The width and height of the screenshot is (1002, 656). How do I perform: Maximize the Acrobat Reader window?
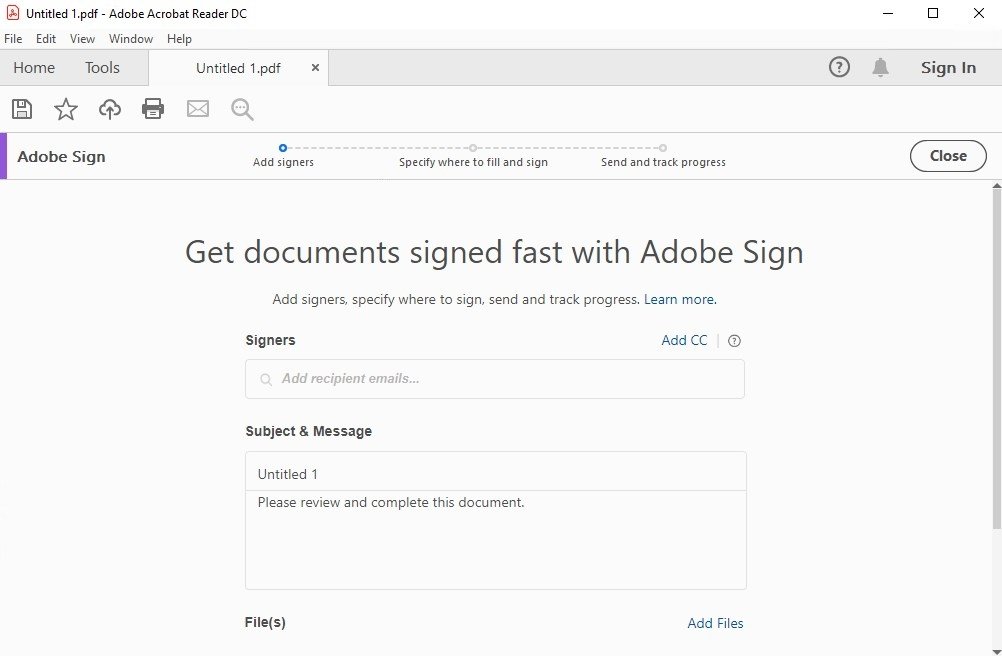(x=933, y=13)
